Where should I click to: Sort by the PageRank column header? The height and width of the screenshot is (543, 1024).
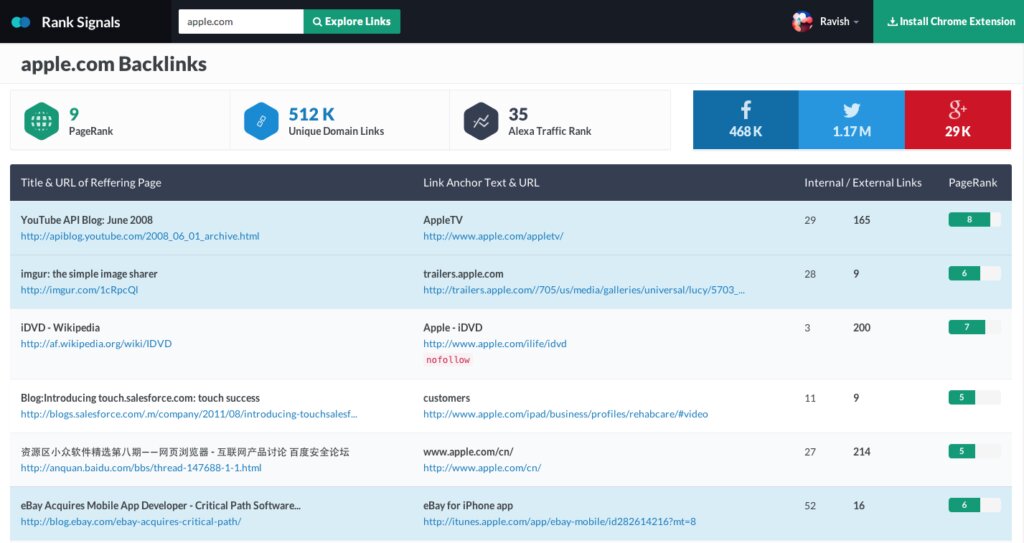[972, 183]
